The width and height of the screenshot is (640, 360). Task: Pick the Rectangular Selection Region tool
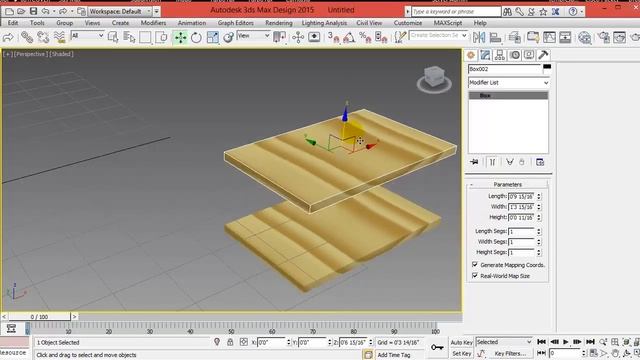145,37
